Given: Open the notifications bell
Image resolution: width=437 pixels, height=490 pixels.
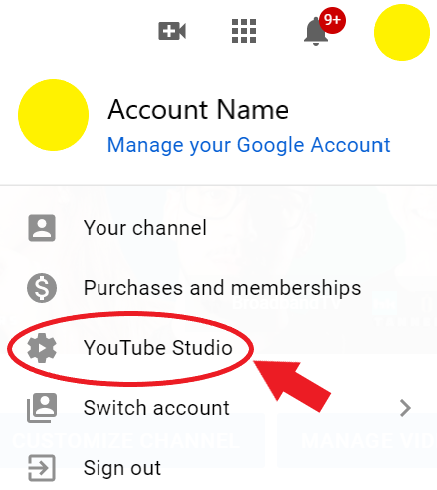Looking at the screenshot, I should click(x=315, y=33).
